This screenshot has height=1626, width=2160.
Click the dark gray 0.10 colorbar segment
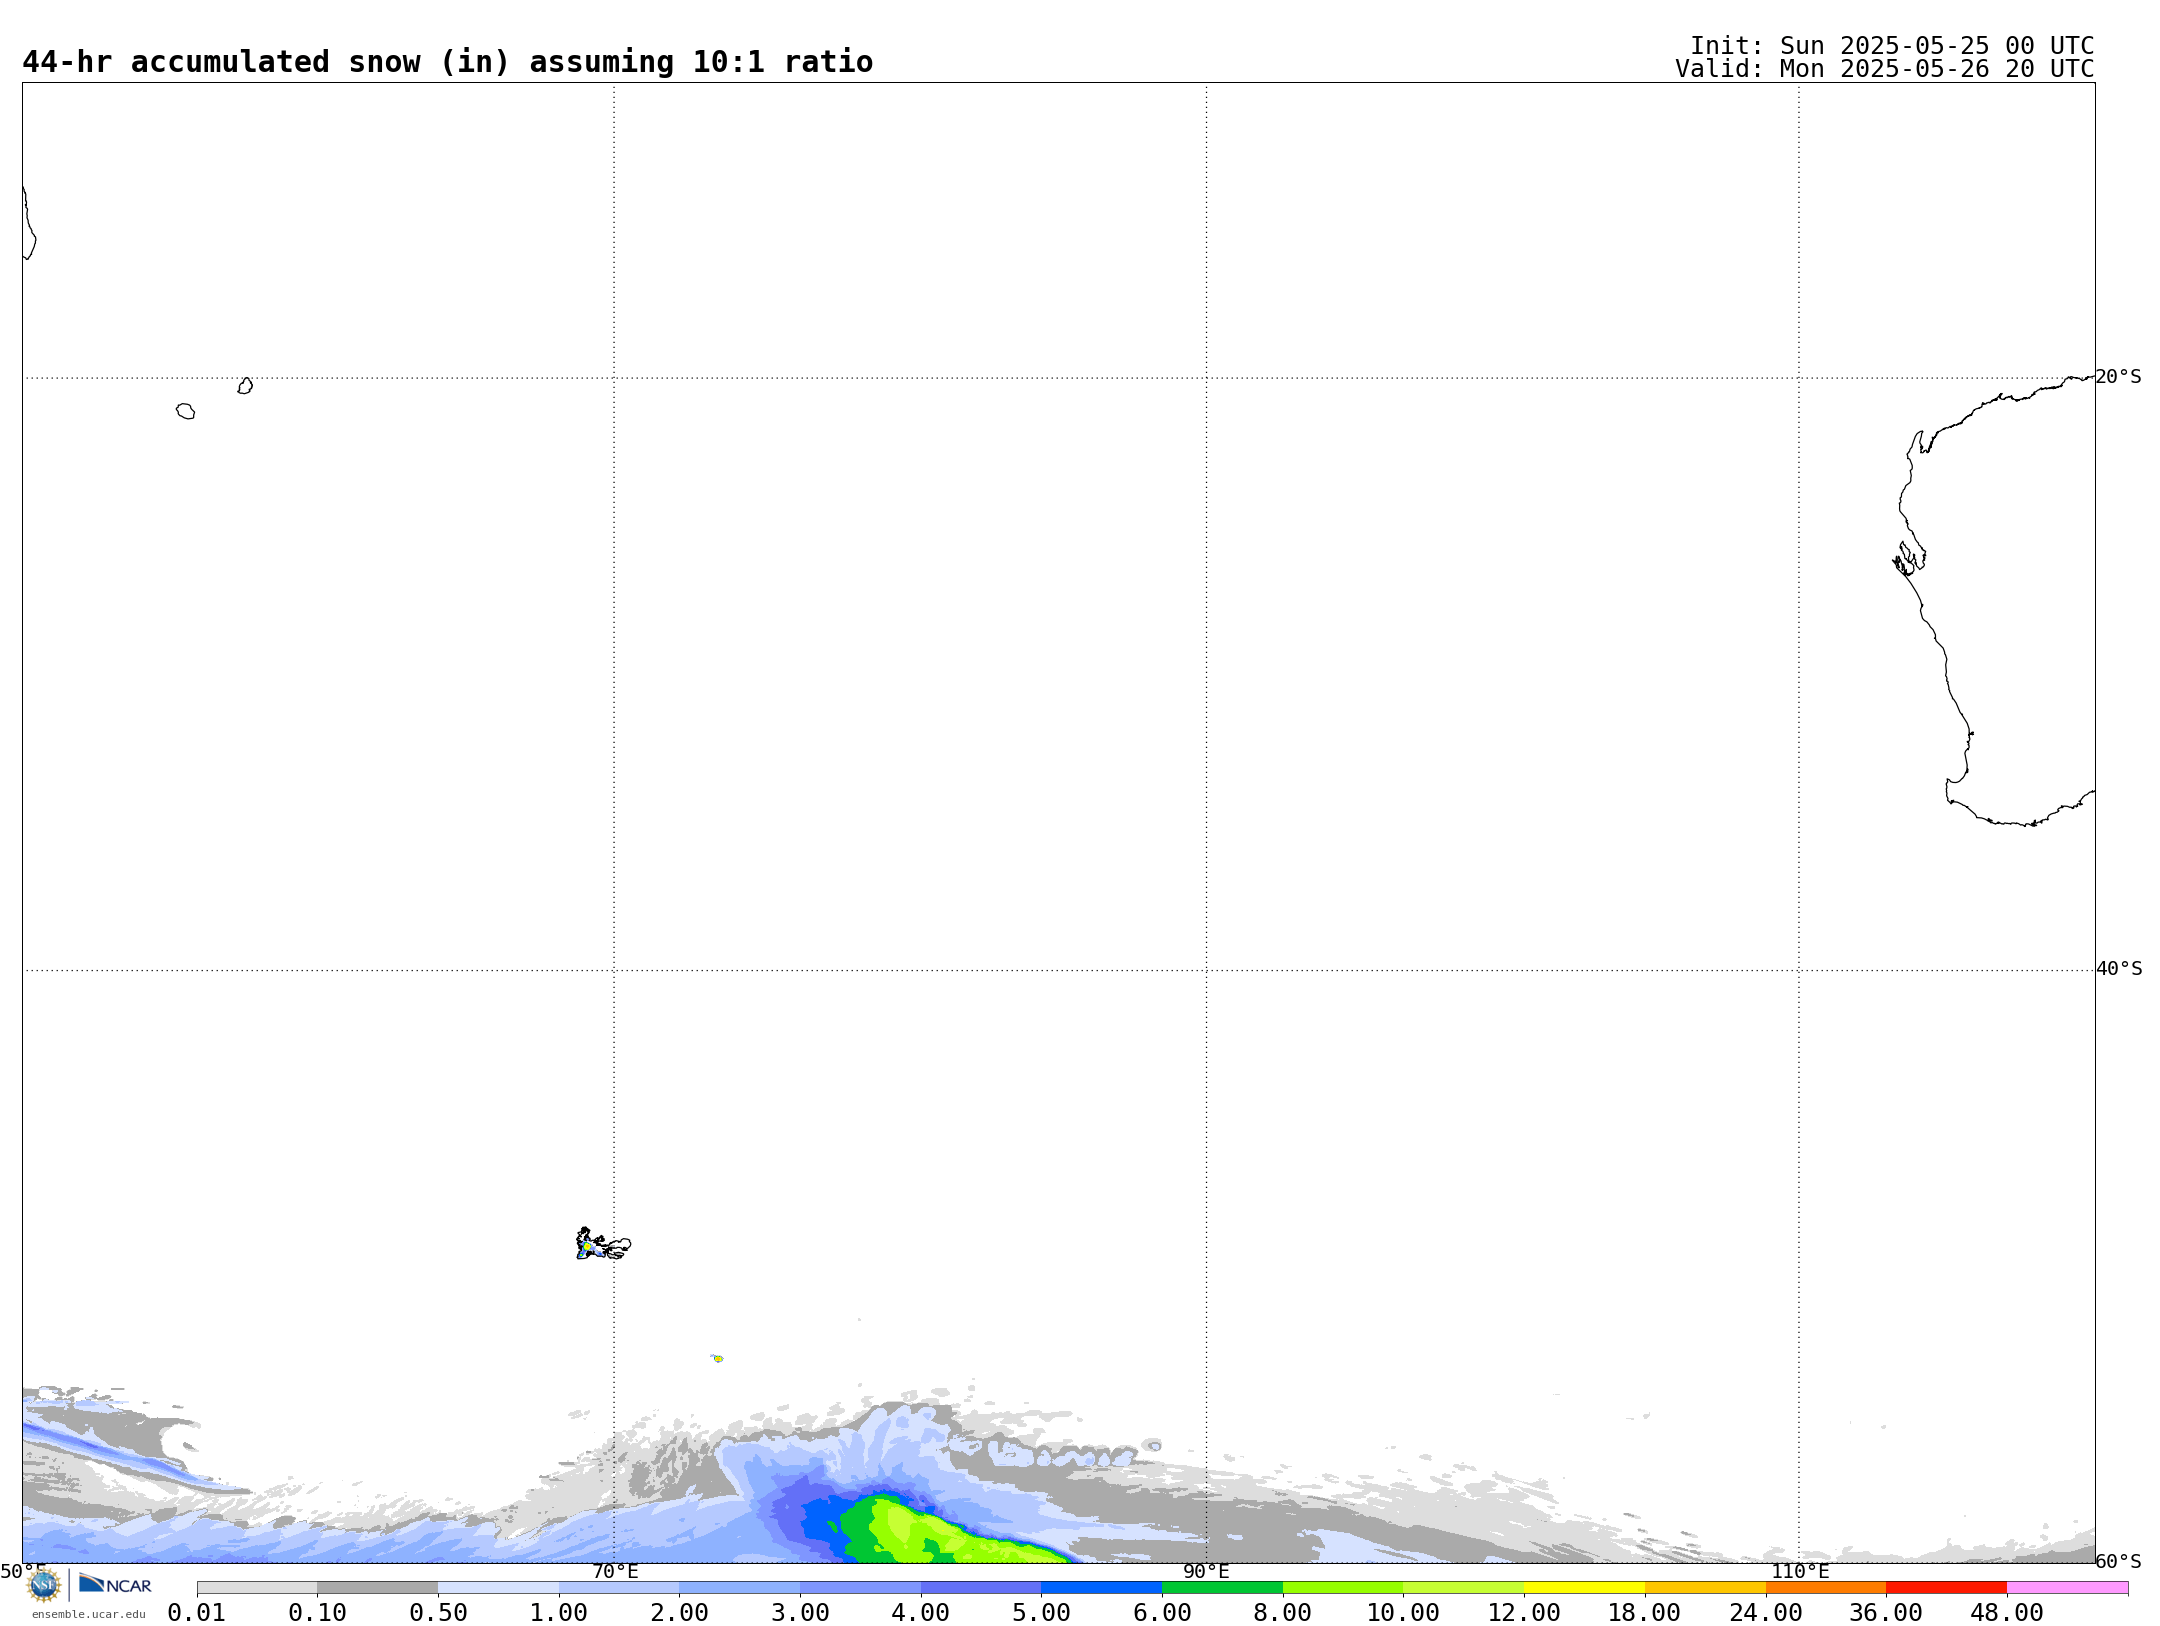377,1588
